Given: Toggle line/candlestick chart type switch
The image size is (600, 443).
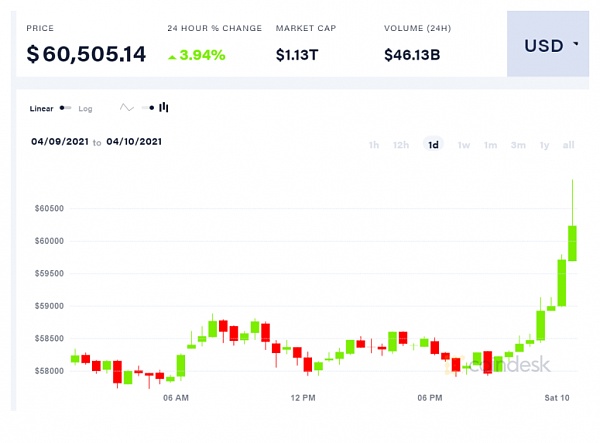Looking at the screenshot, I should pyautogui.click(x=148, y=108).
